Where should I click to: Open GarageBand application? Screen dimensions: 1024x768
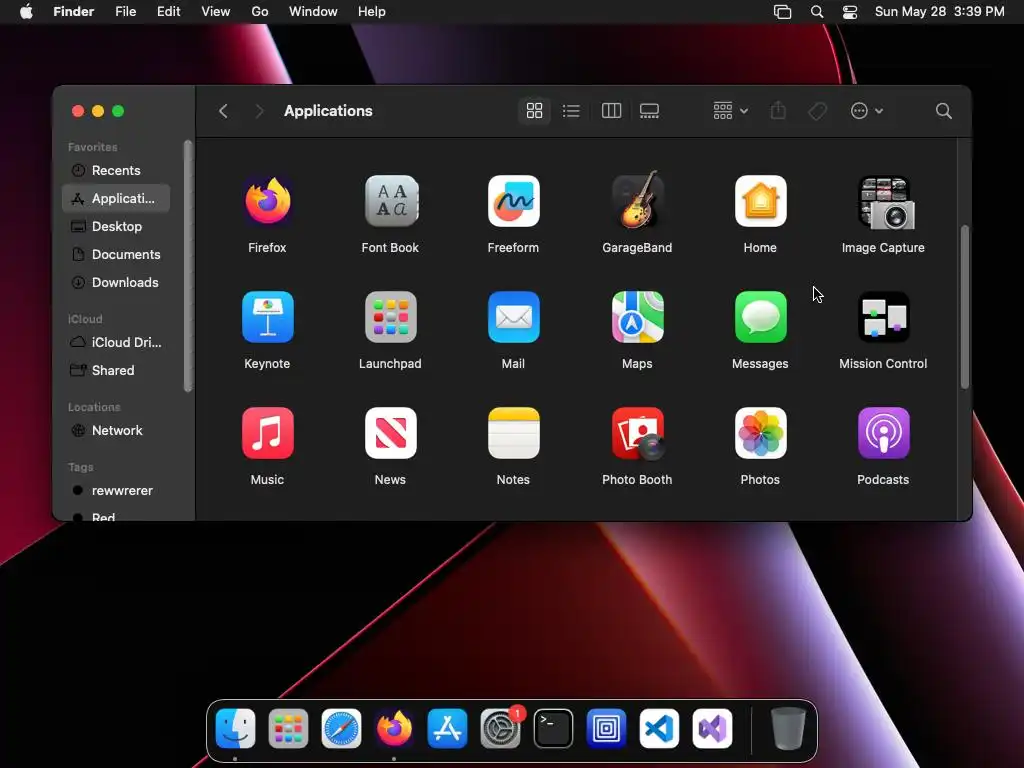637,200
